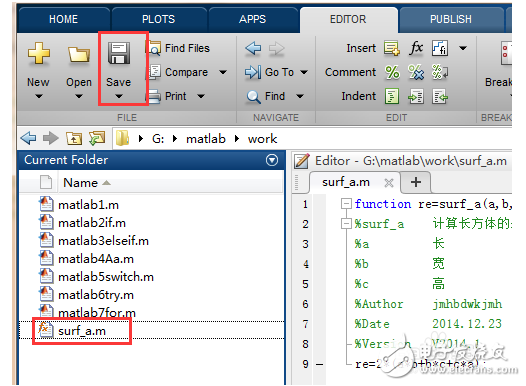Screen dimensions: 526x386
Task: Close the surf_a.m editor tab
Action: (389, 183)
